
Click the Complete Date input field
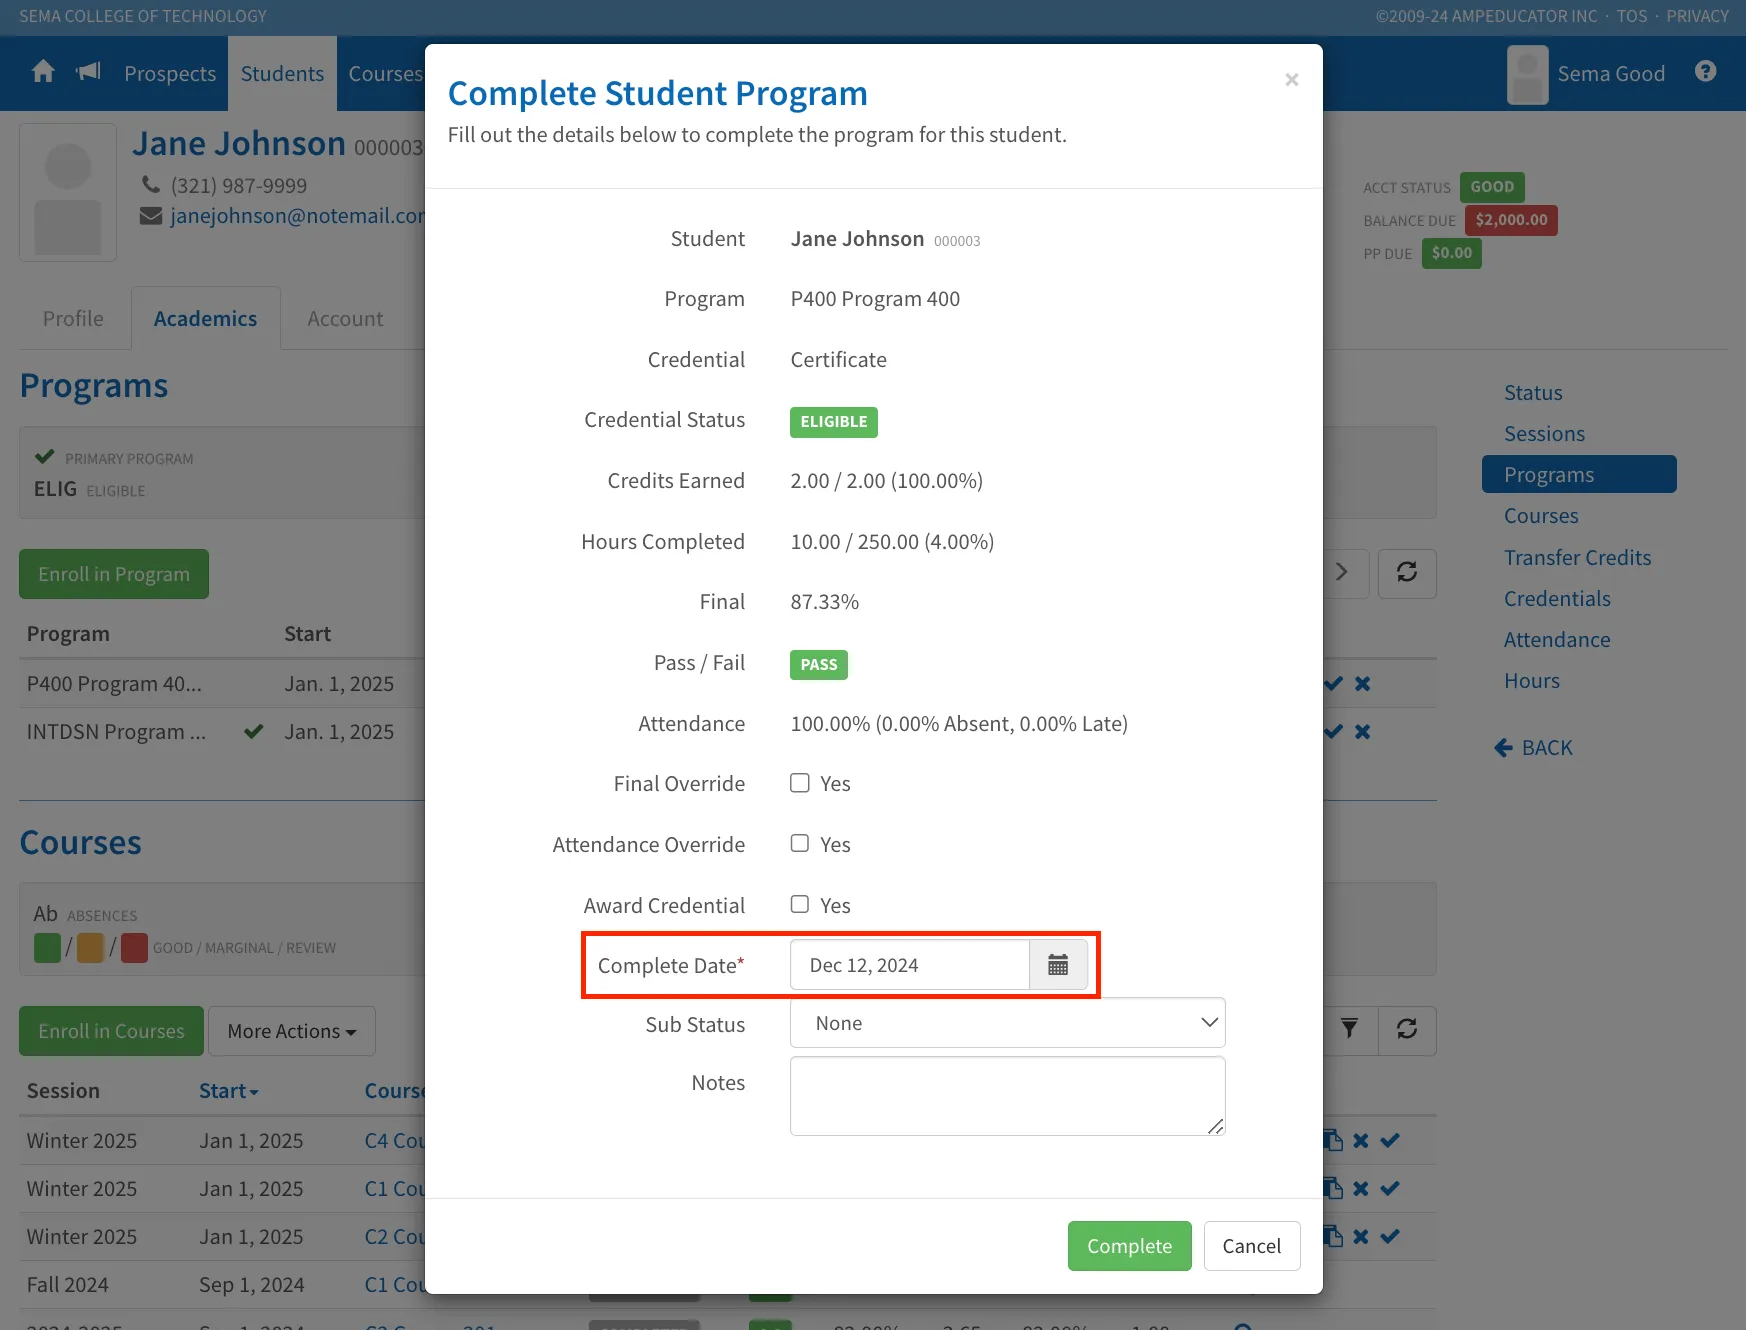click(910, 965)
